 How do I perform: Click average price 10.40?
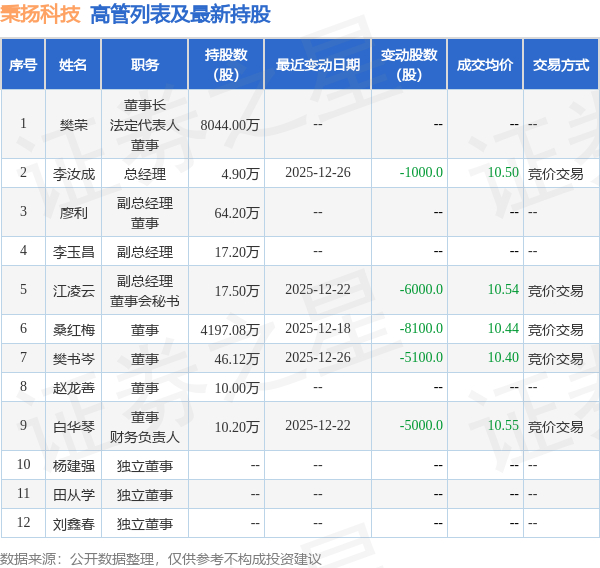click(x=503, y=357)
